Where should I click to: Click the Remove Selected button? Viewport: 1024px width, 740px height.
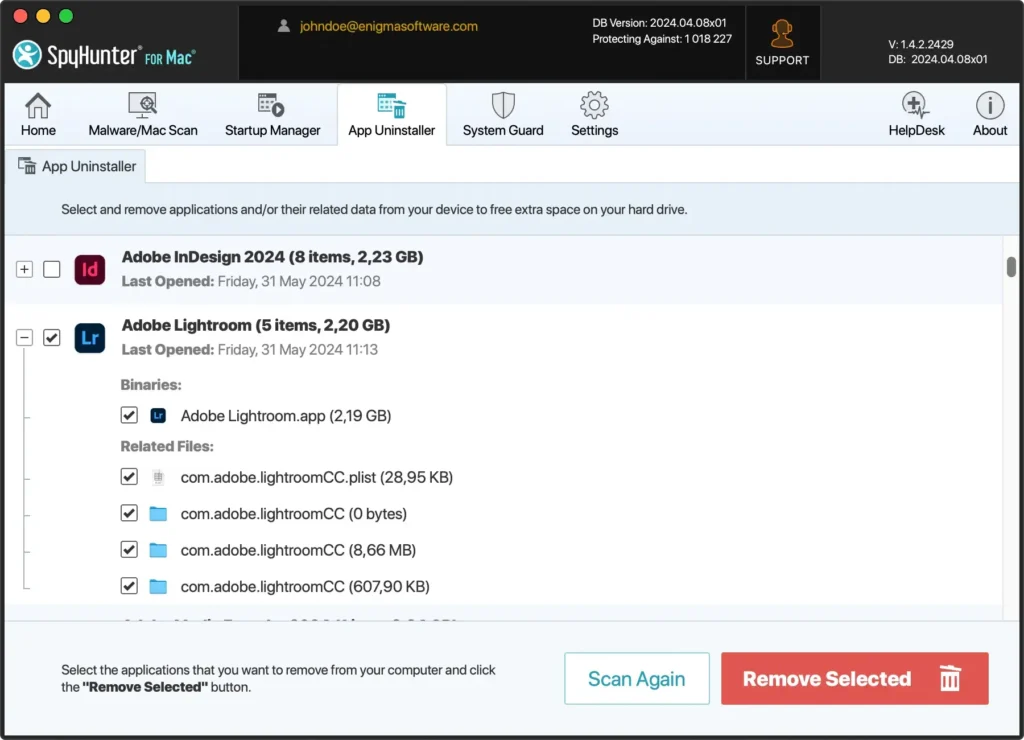854,678
